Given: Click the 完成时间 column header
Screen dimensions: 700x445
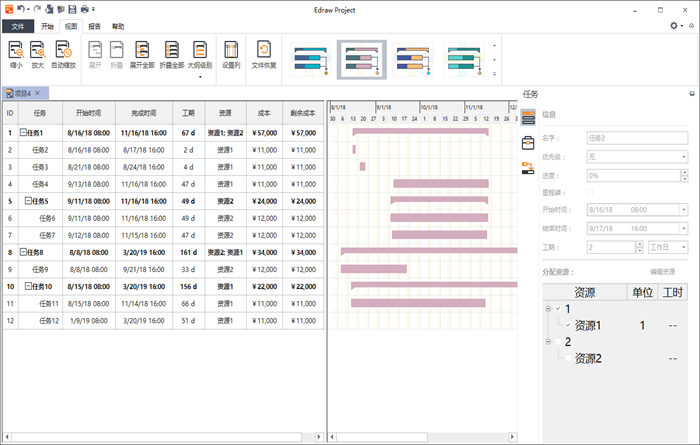Looking at the screenshot, I should [144, 113].
